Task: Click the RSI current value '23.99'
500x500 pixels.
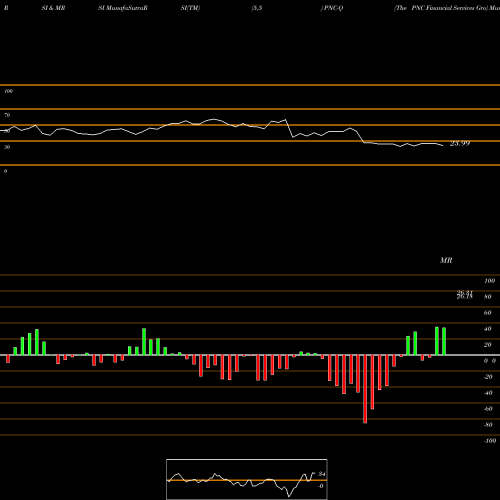Action: pos(460,143)
